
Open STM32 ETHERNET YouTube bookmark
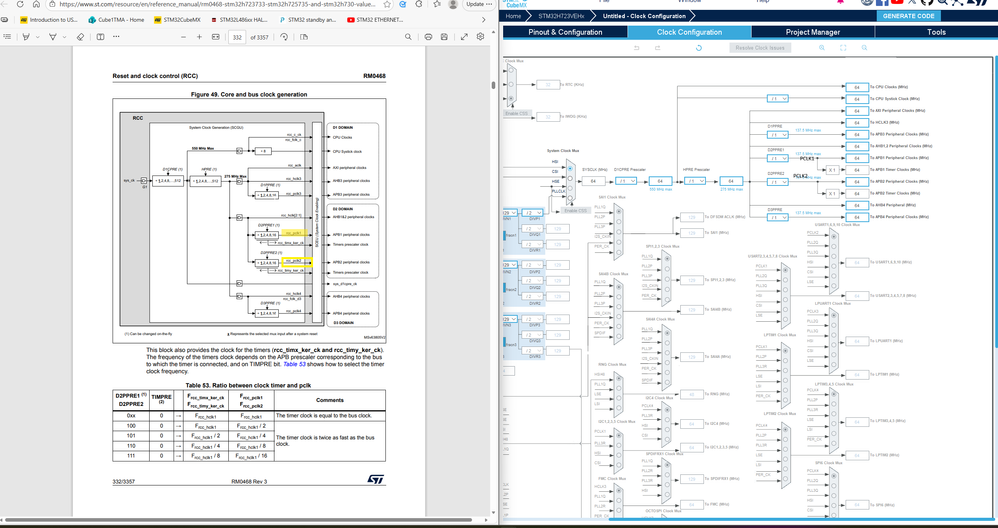tap(376, 20)
